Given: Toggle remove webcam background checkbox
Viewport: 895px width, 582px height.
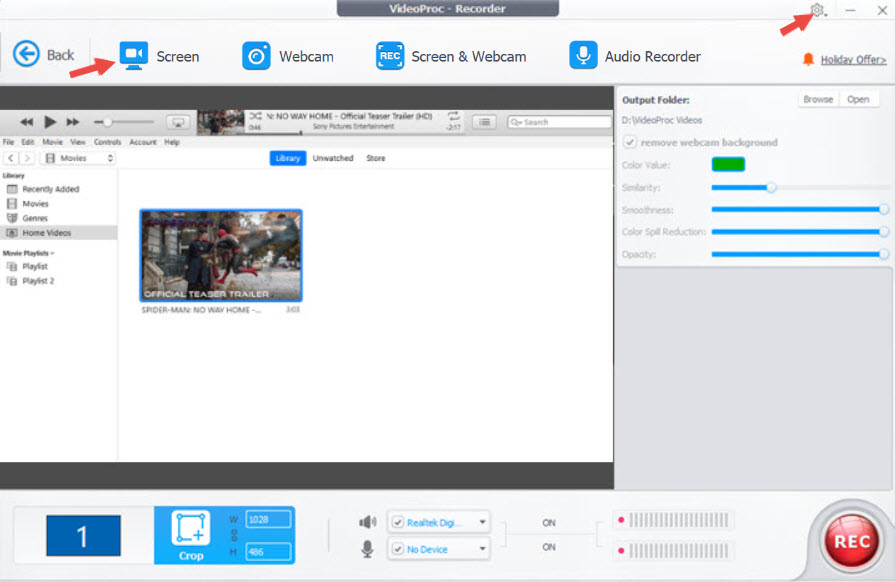Looking at the screenshot, I should pos(630,142).
